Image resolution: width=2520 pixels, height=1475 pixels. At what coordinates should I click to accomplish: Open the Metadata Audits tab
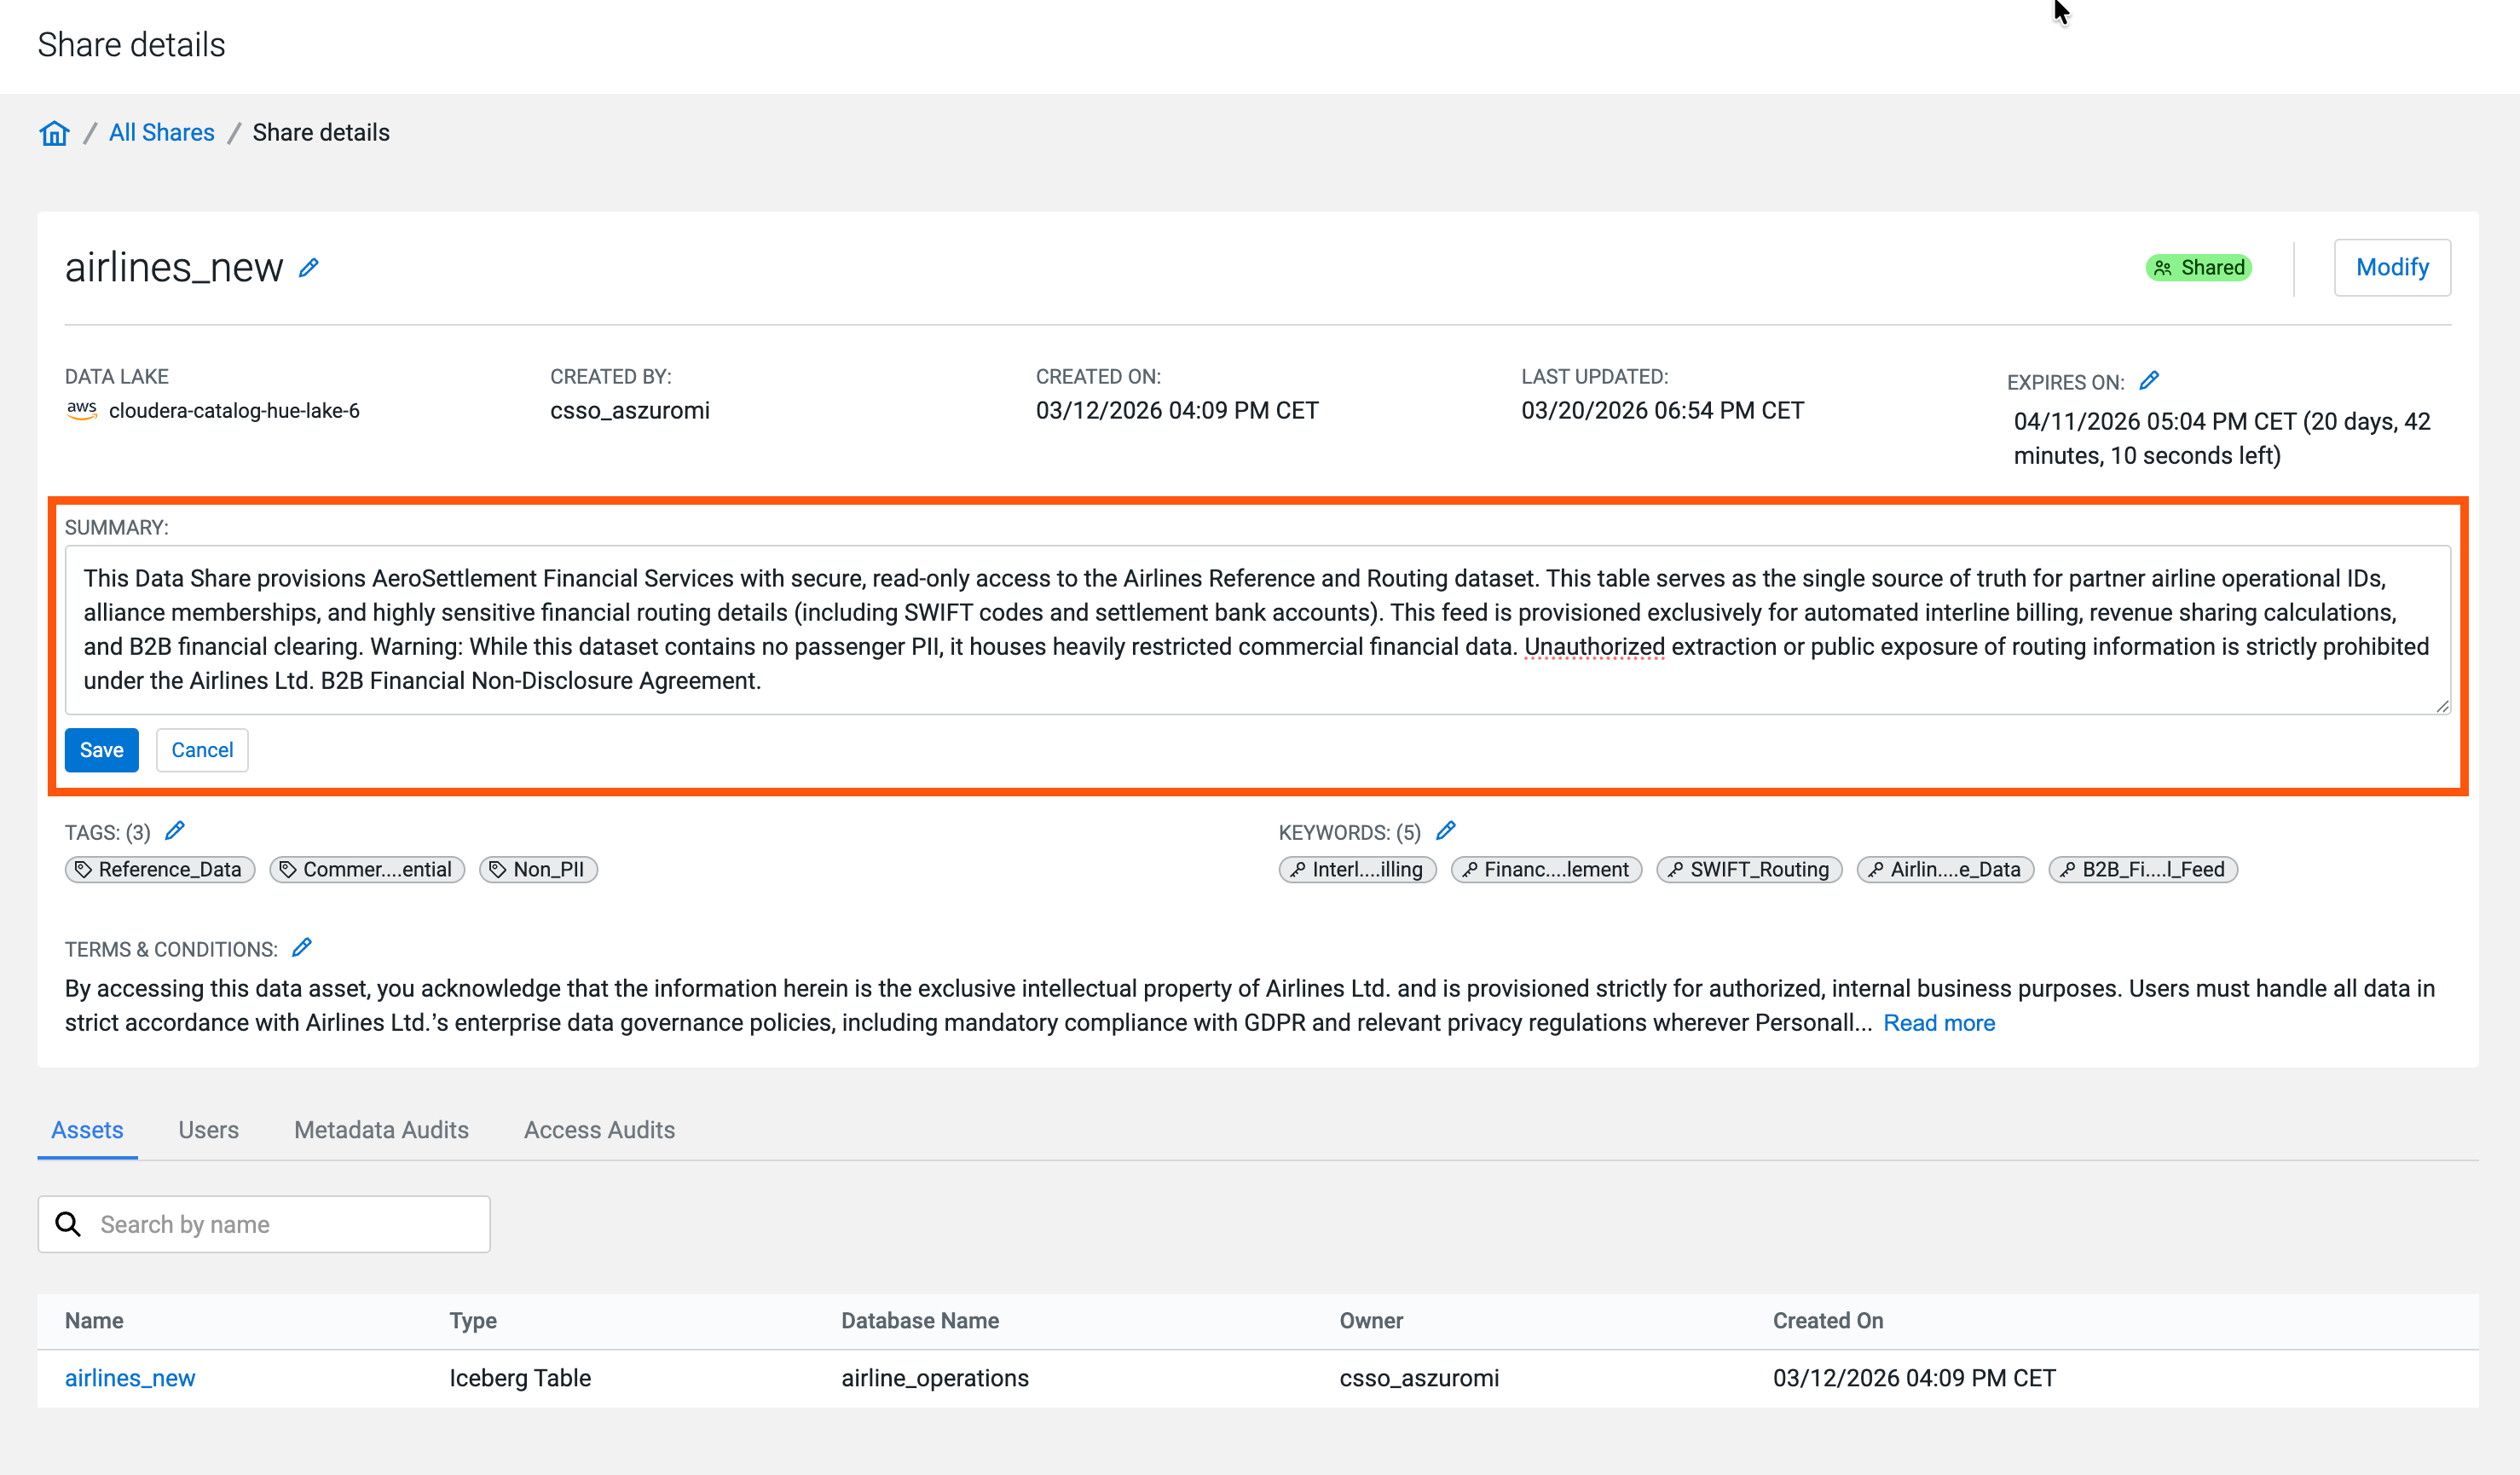[381, 1130]
